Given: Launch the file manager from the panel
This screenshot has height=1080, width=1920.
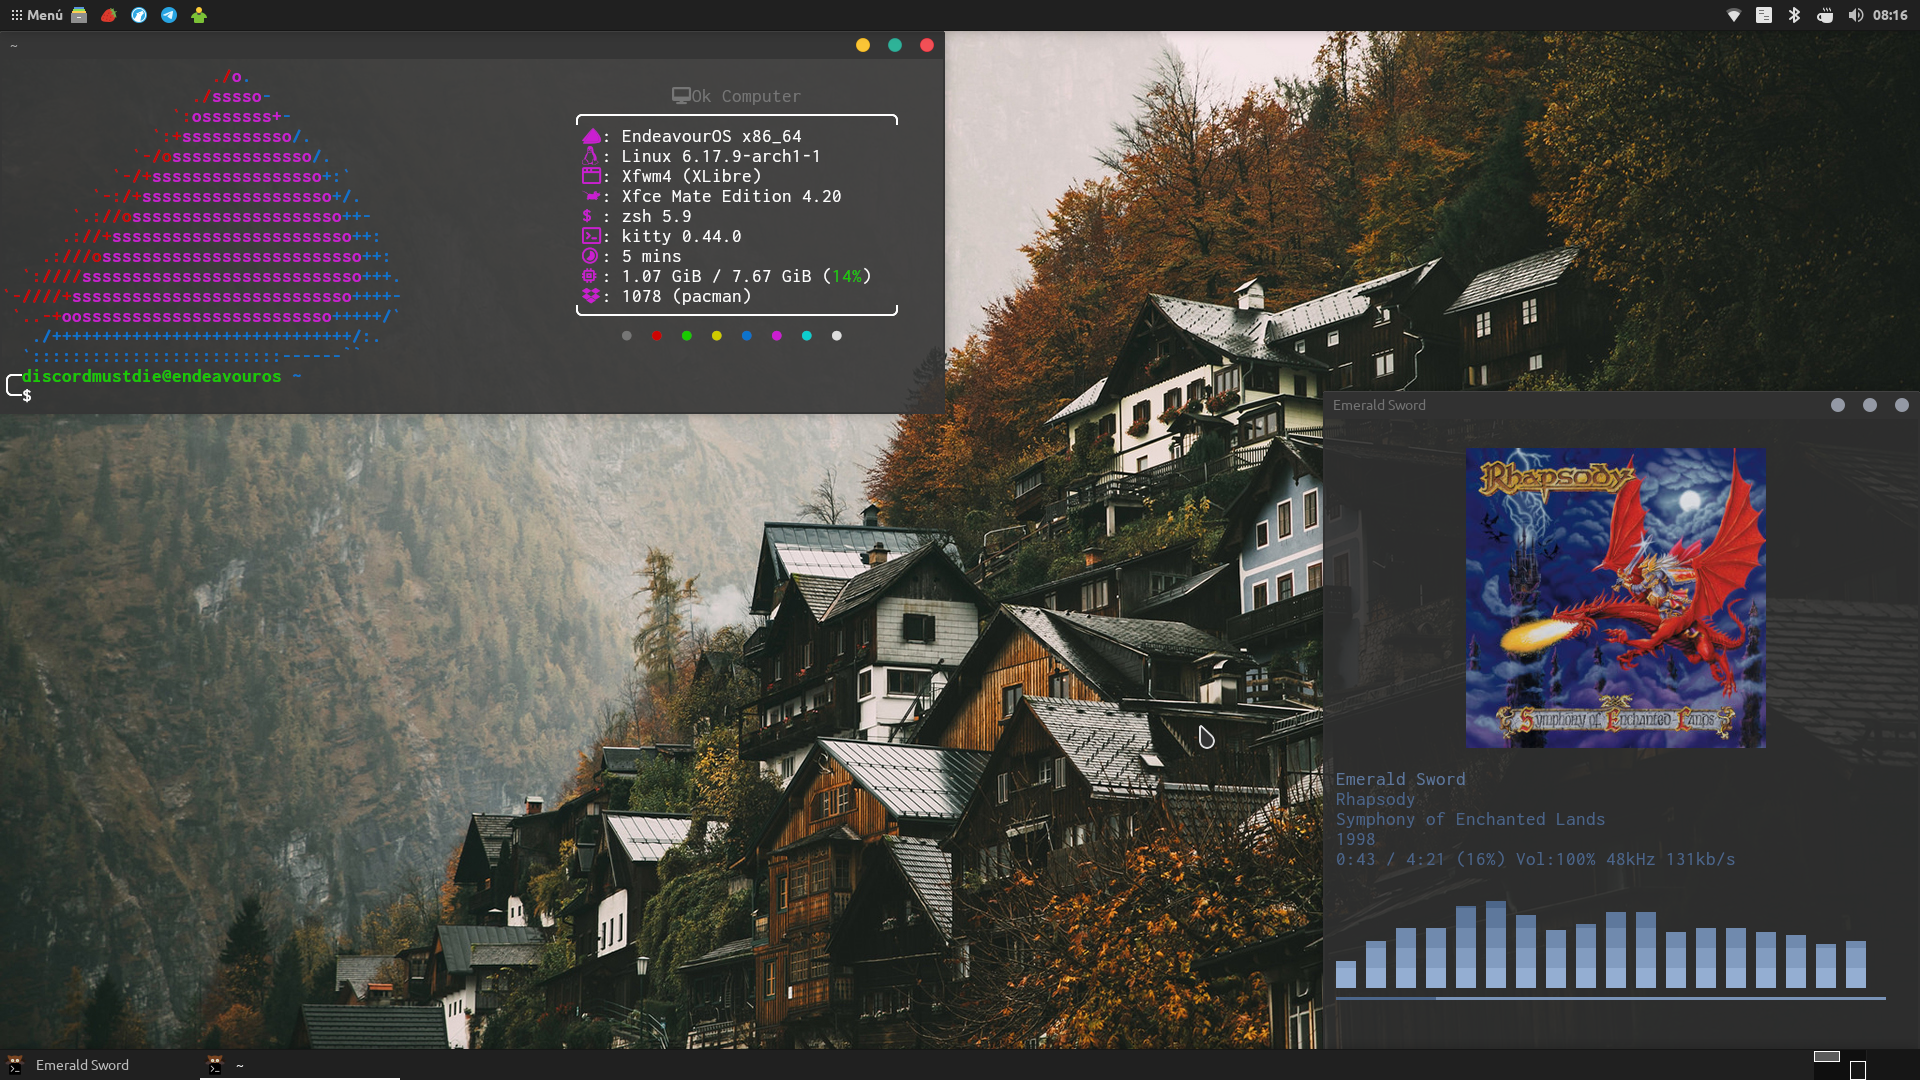Looking at the screenshot, I should tap(79, 15).
